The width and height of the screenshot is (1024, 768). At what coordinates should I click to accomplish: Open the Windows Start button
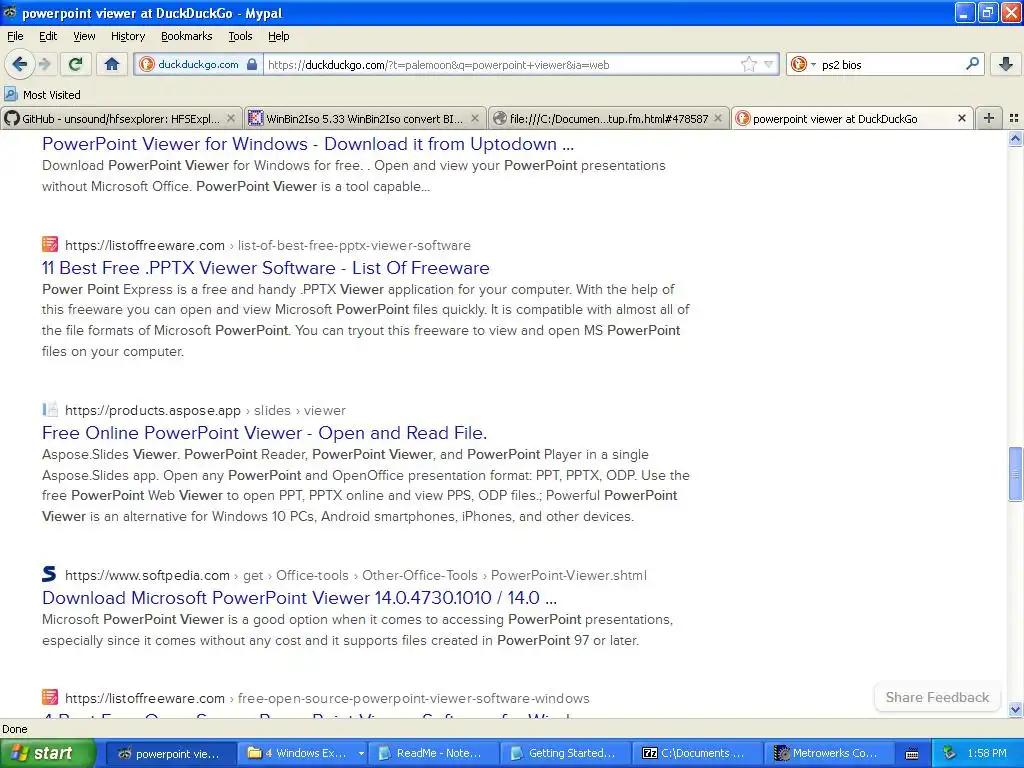click(48, 753)
